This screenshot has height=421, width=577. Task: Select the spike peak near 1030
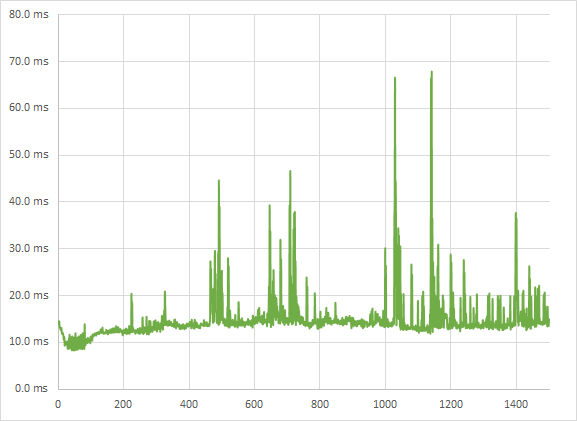click(395, 78)
